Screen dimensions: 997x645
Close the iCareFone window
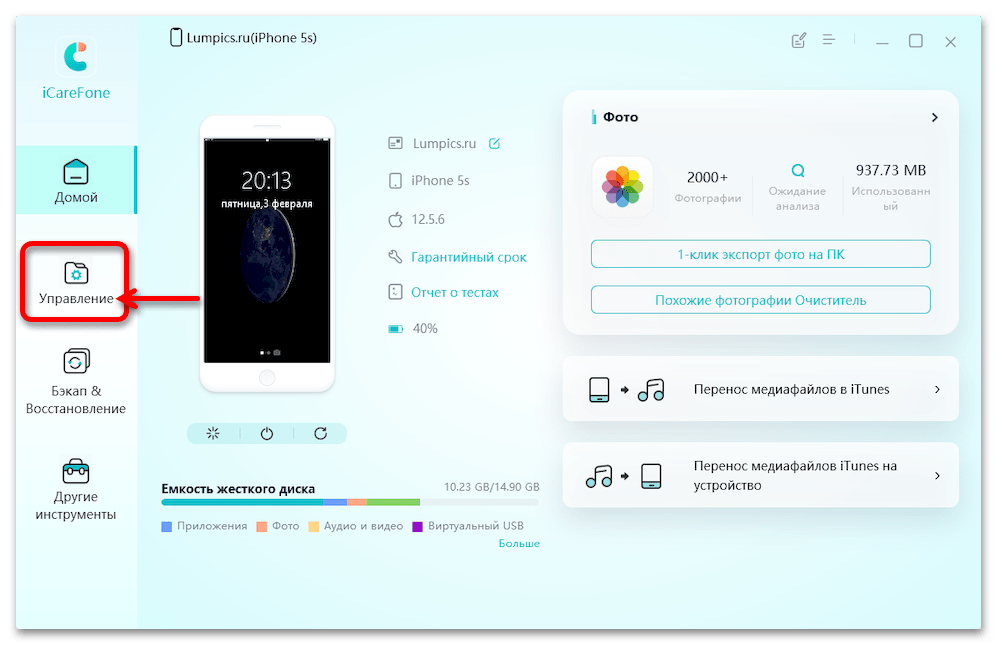[951, 42]
